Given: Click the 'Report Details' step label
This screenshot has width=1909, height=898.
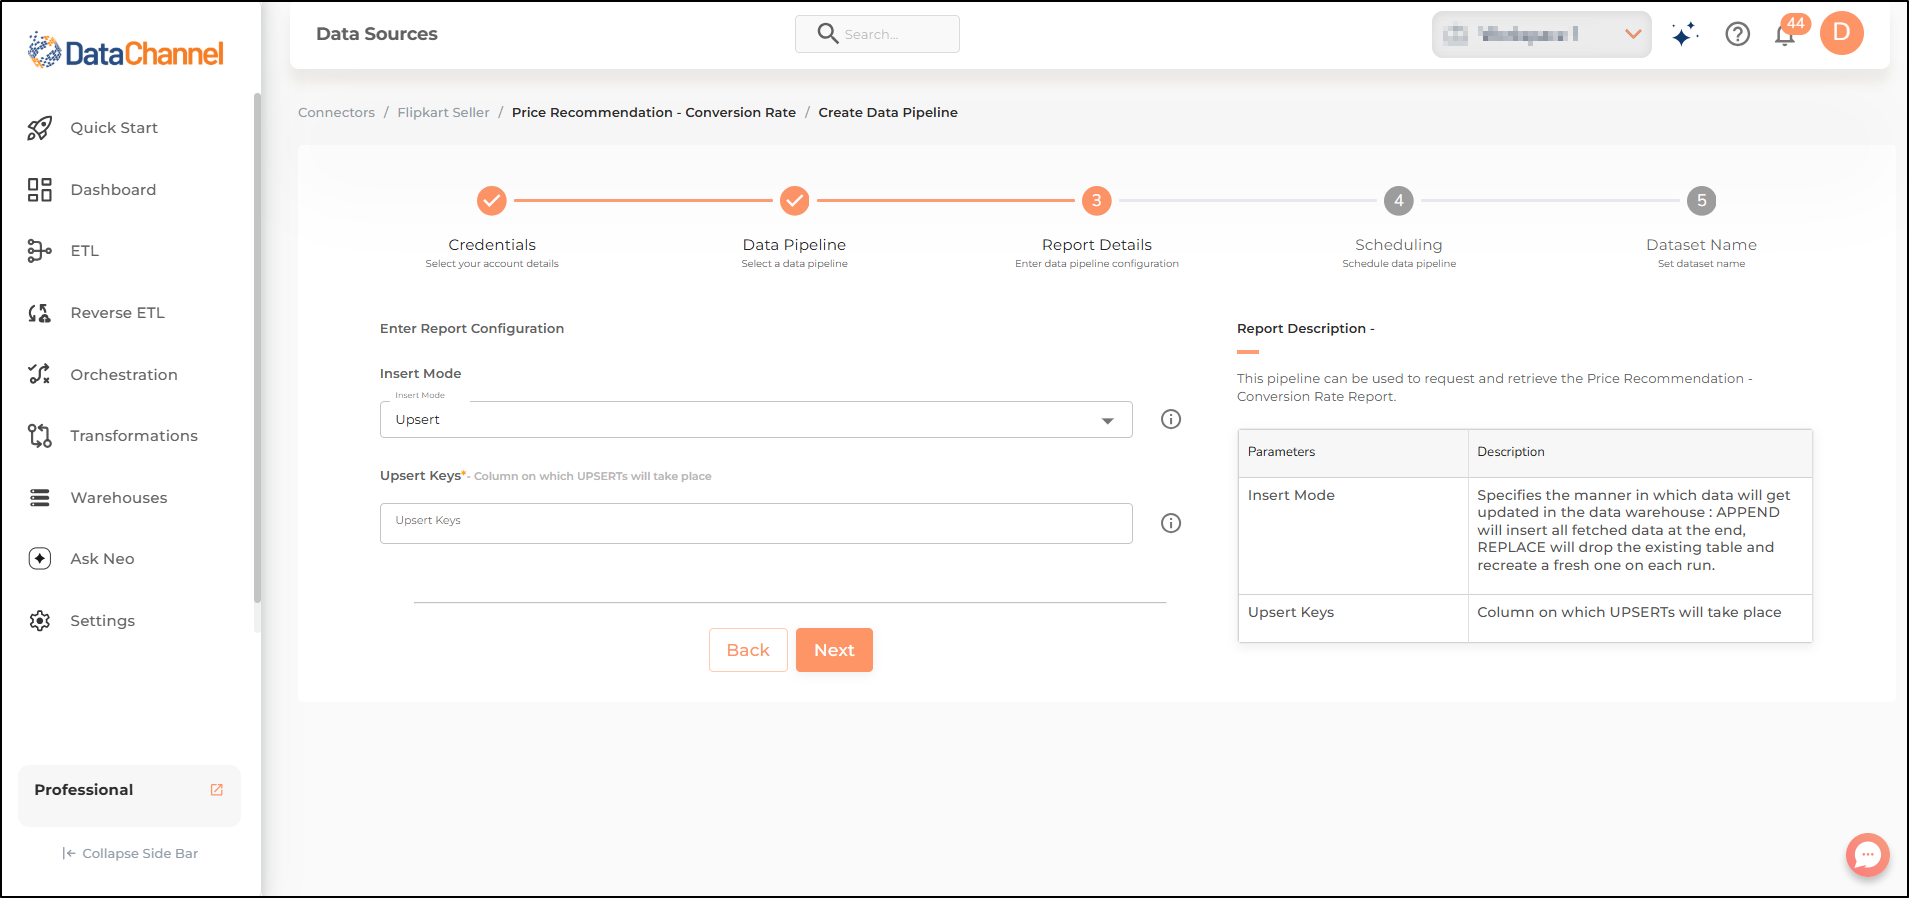Looking at the screenshot, I should click(x=1097, y=245).
